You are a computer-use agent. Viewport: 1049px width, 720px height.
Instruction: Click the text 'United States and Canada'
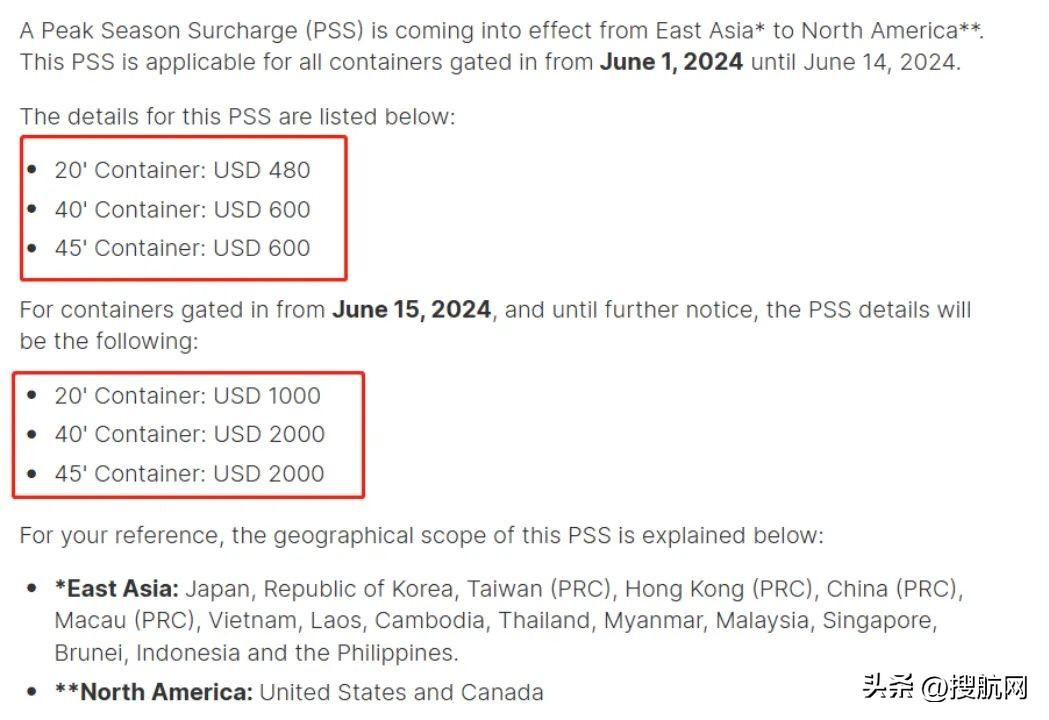click(401, 692)
